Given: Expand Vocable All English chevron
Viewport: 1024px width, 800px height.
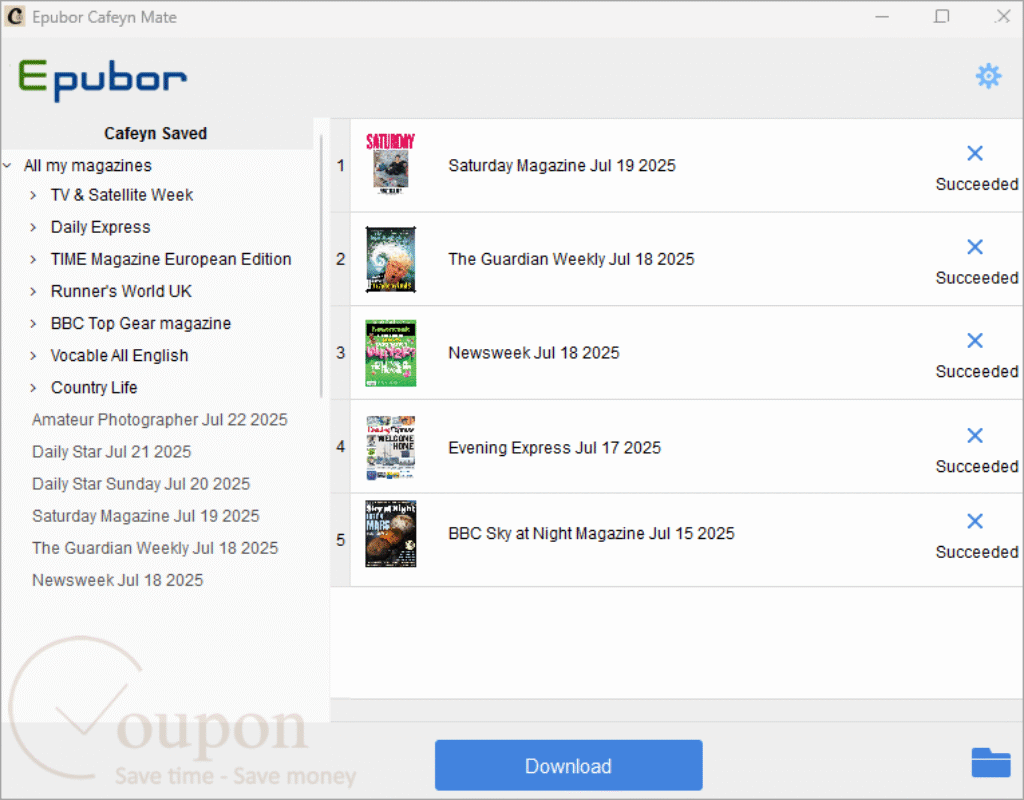Looking at the screenshot, I should point(33,355).
